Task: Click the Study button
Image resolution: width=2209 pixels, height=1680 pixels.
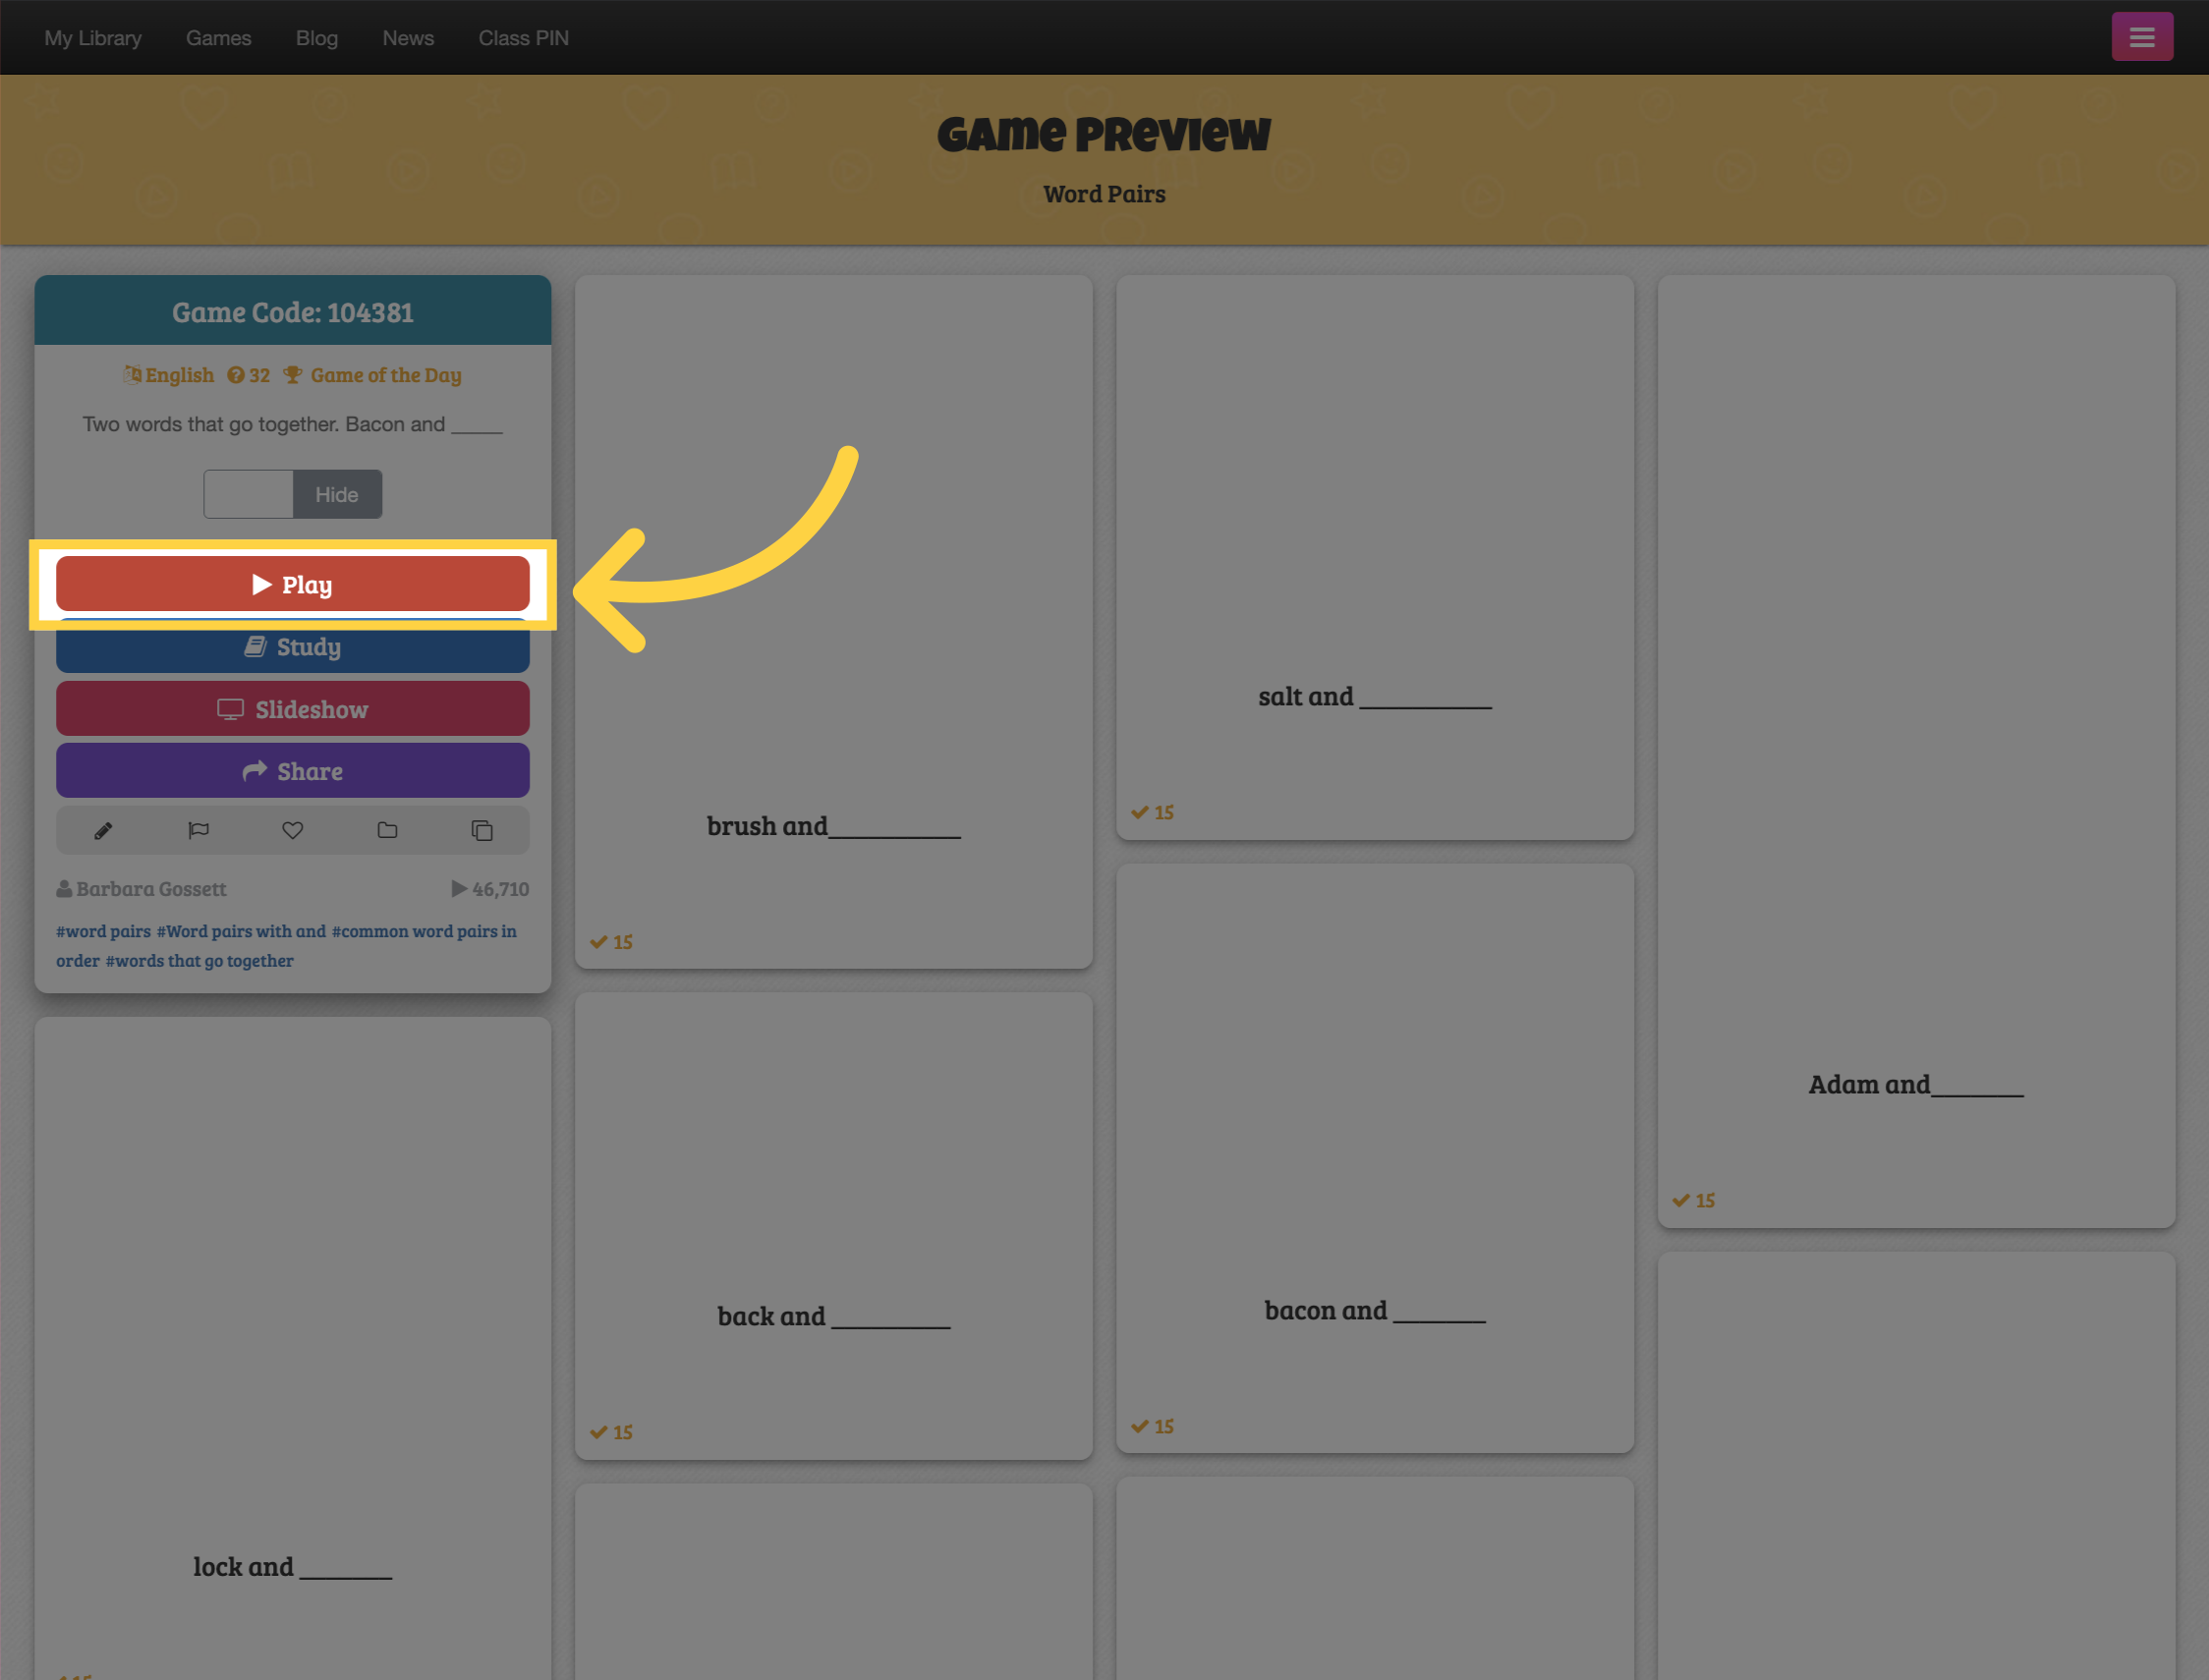Action: 293,645
